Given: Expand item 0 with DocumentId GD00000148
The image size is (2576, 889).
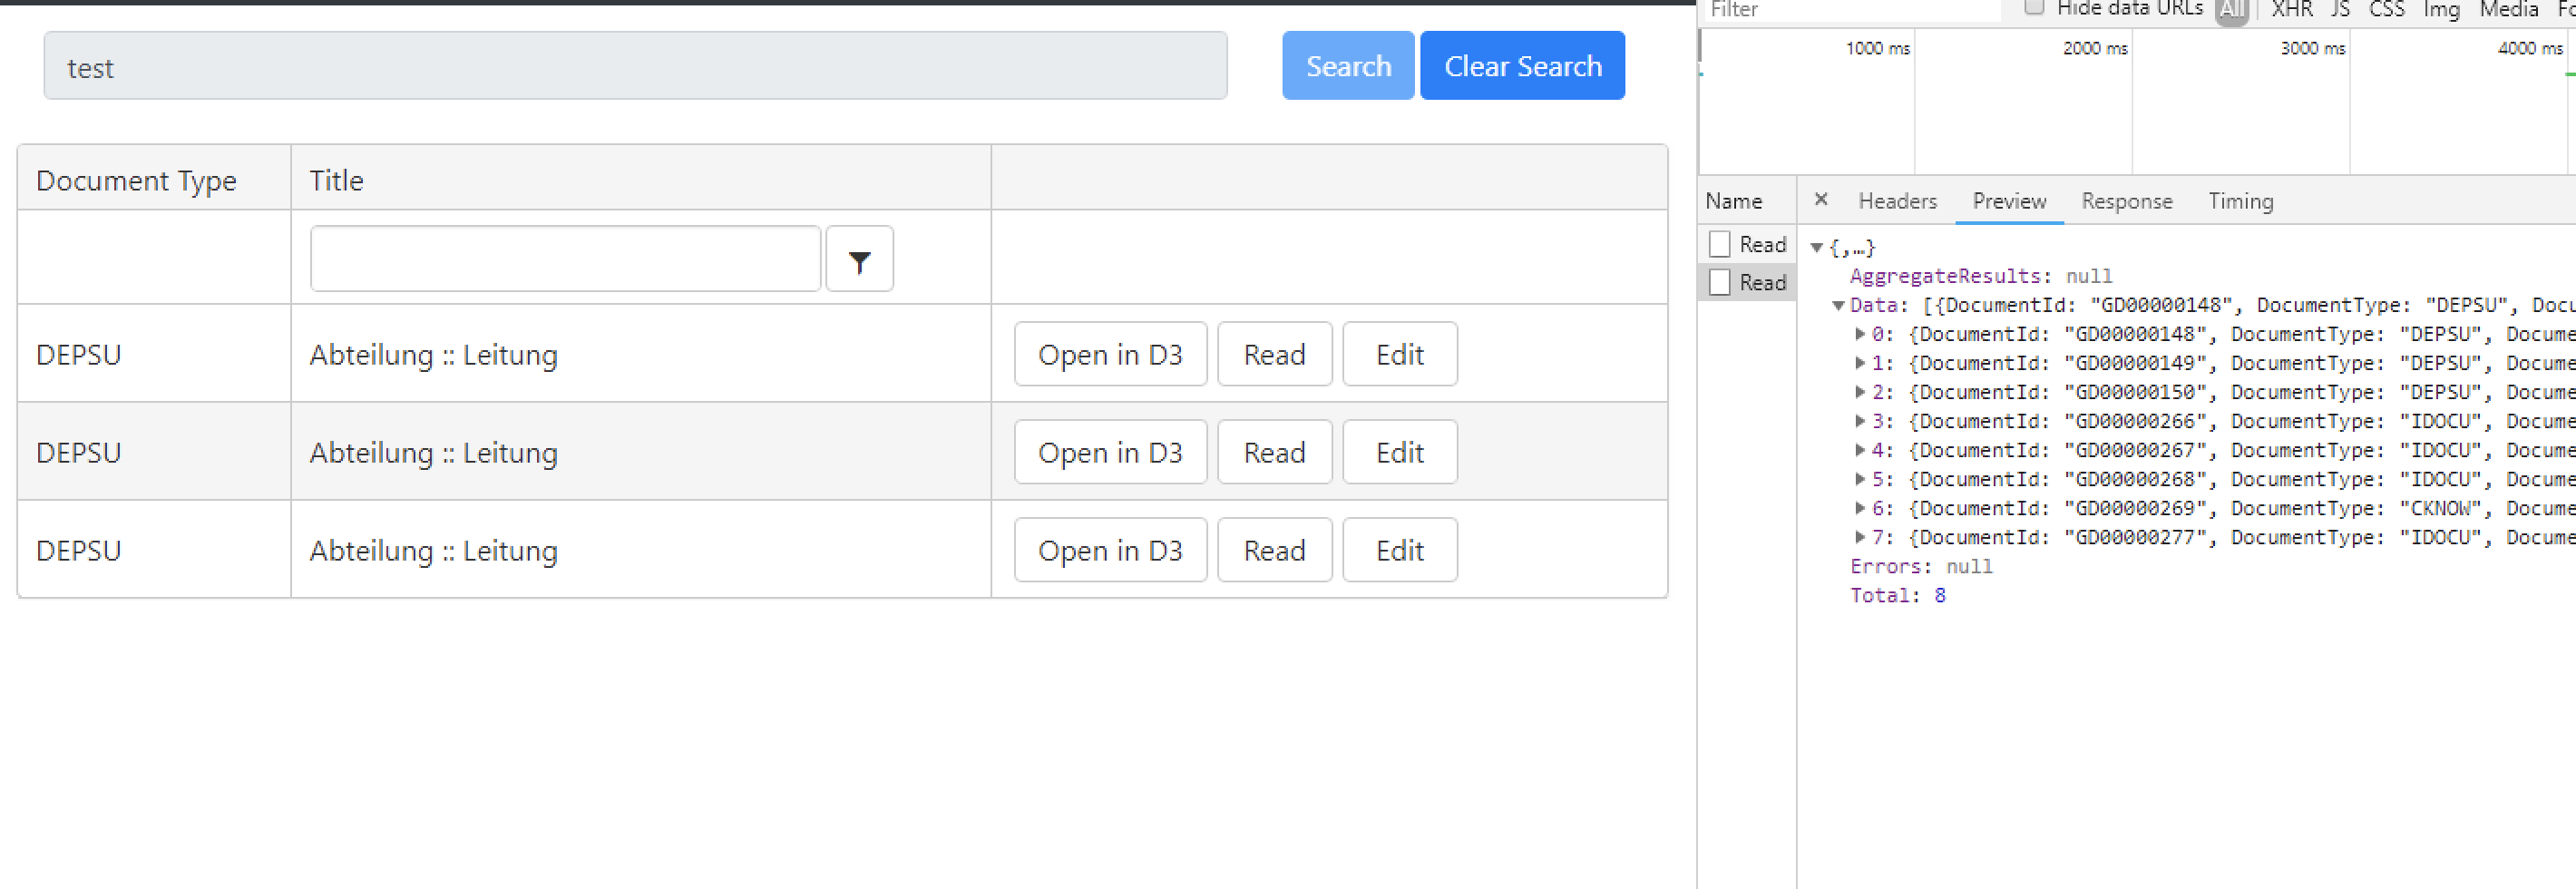Looking at the screenshot, I should tap(1860, 334).
